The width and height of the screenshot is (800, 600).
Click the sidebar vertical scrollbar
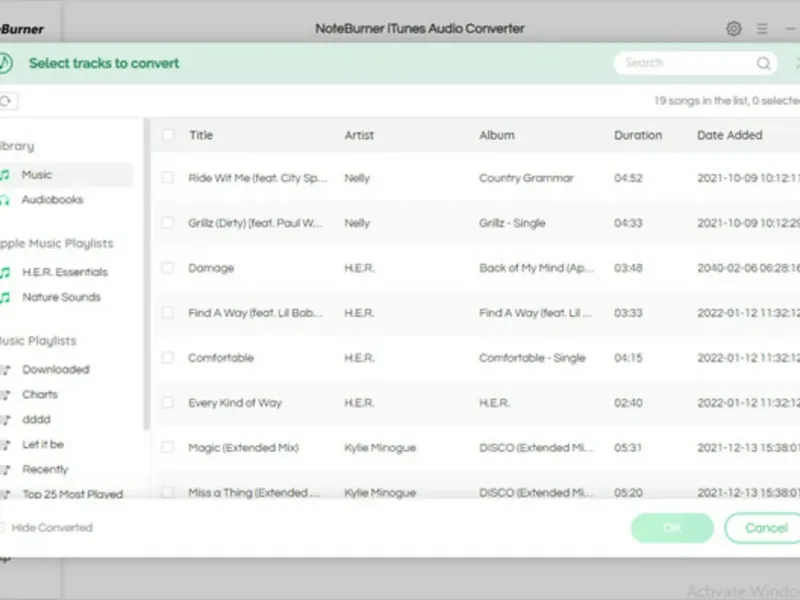147,276
